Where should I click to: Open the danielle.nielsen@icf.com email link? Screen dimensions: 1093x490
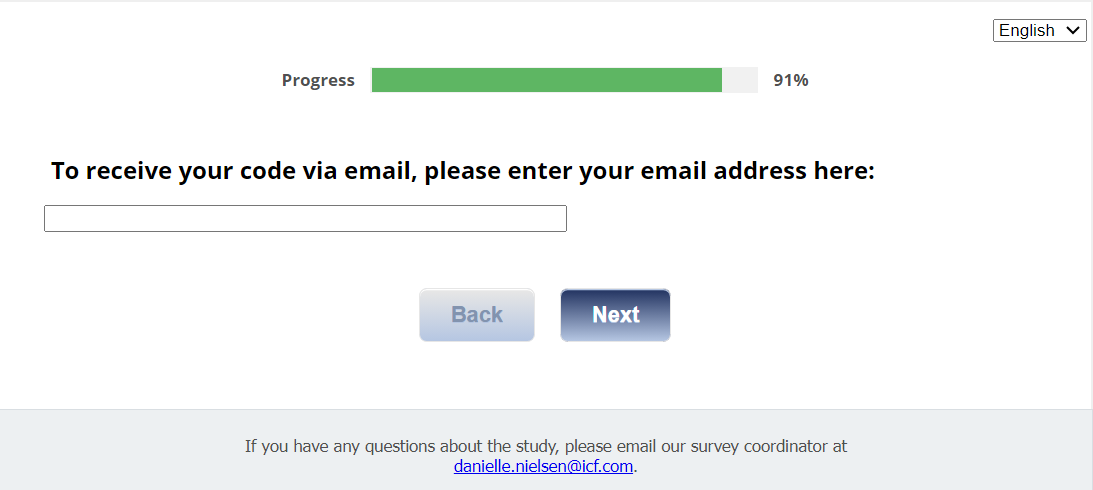click(x=543, y=466)
